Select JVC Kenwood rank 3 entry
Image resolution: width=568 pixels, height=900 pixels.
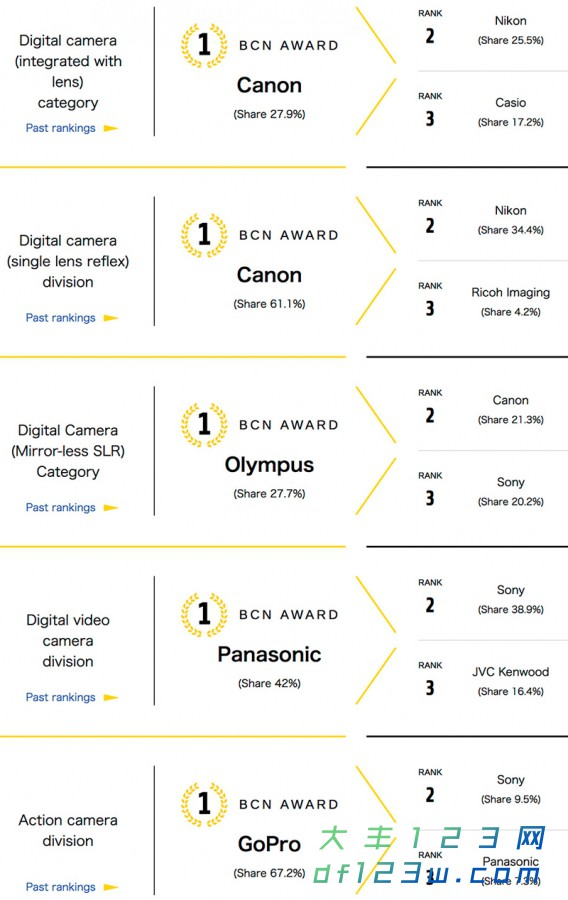pyautogui.click(x=511, y=681)
